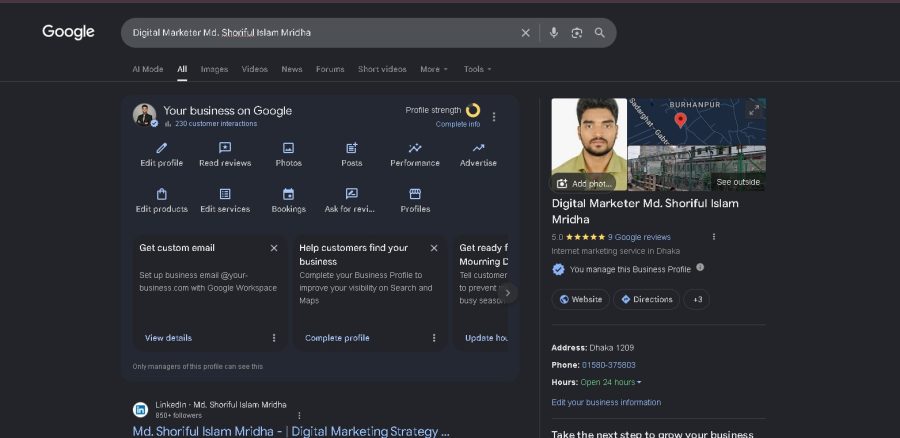Start voice search with the microphone icon
The width and height of the screenshot is (900, 438).
(x=553, y=33)
